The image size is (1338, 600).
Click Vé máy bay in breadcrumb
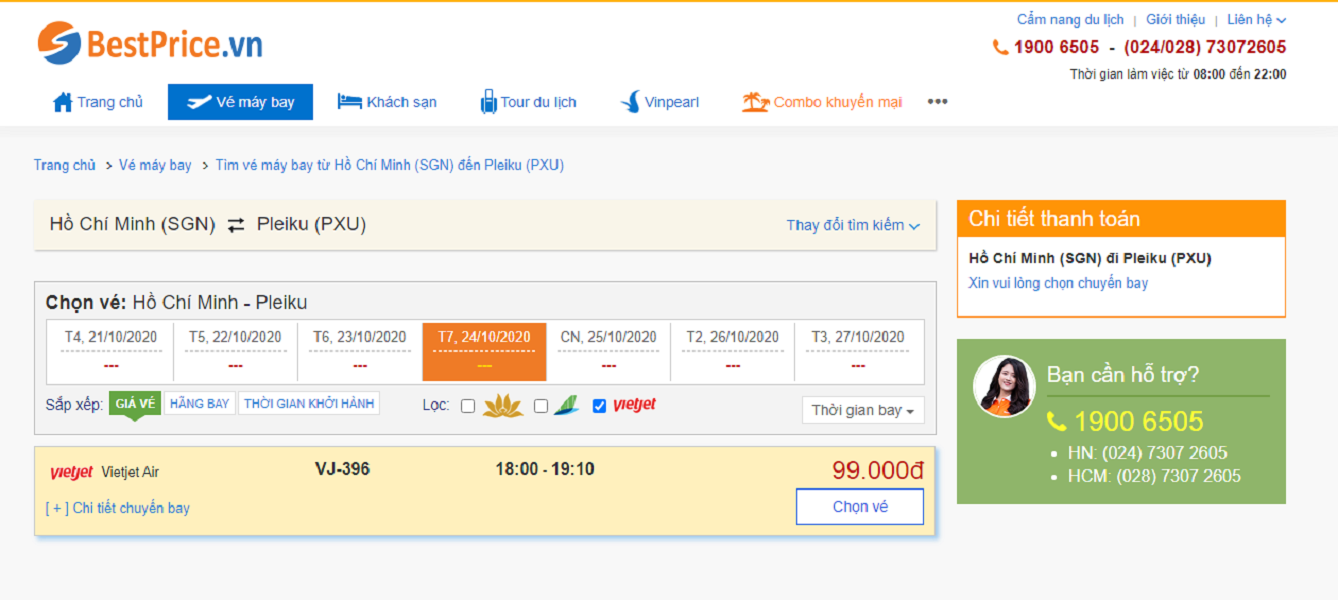pos(155,165)
